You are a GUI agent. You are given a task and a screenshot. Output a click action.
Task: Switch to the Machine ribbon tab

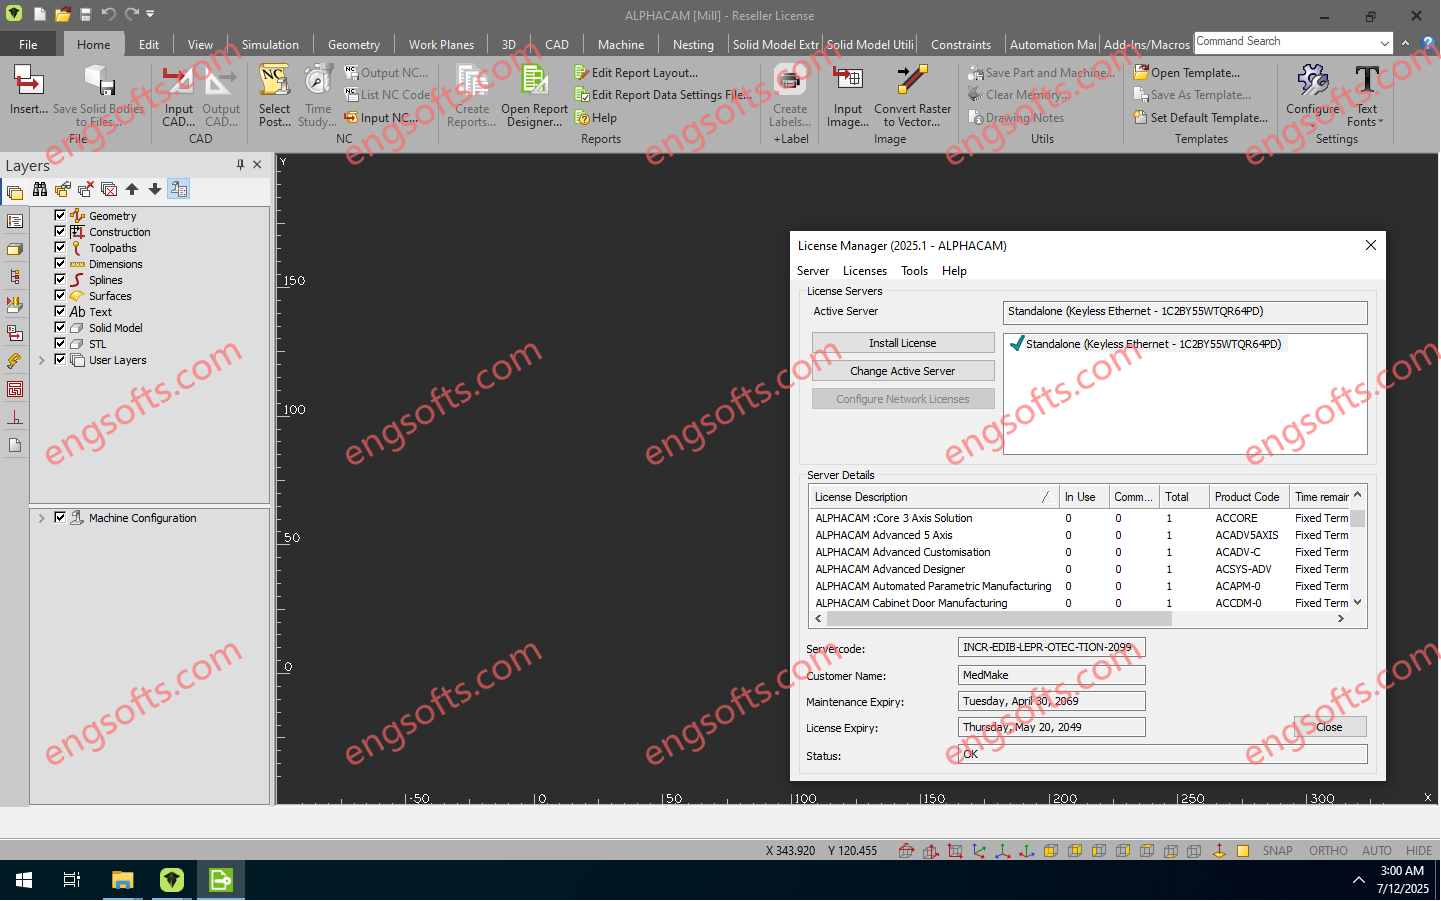click(621, 45)
